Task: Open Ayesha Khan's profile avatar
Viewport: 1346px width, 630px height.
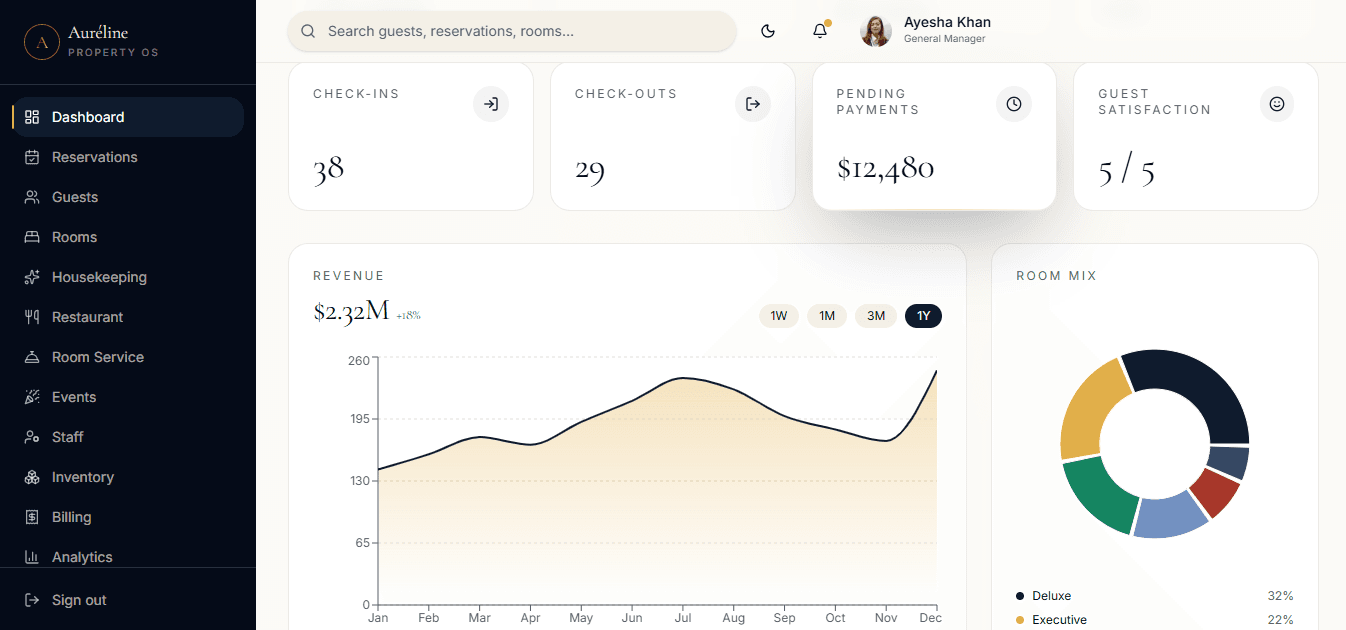Action: pos(876,31)
